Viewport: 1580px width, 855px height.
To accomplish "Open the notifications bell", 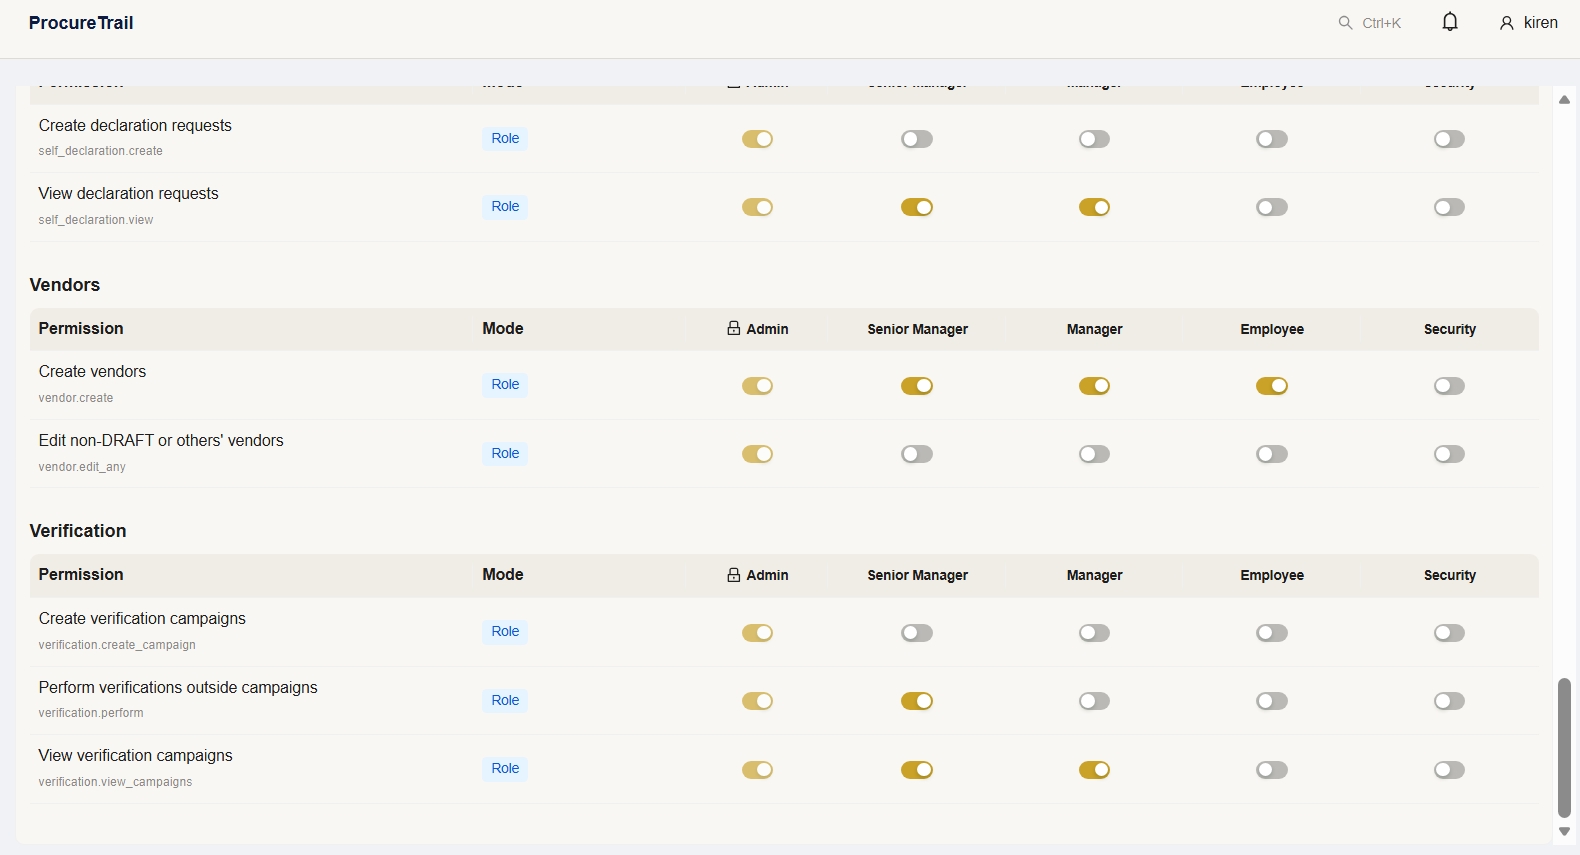I will [x=1450, y=22].
